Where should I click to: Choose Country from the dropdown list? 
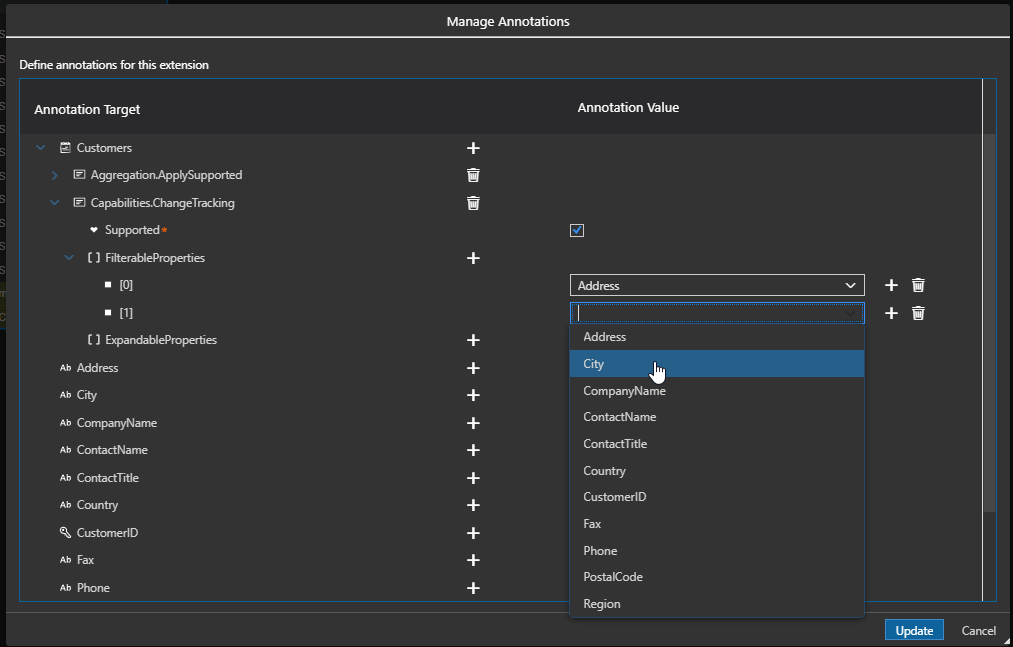tap(716, 471)
